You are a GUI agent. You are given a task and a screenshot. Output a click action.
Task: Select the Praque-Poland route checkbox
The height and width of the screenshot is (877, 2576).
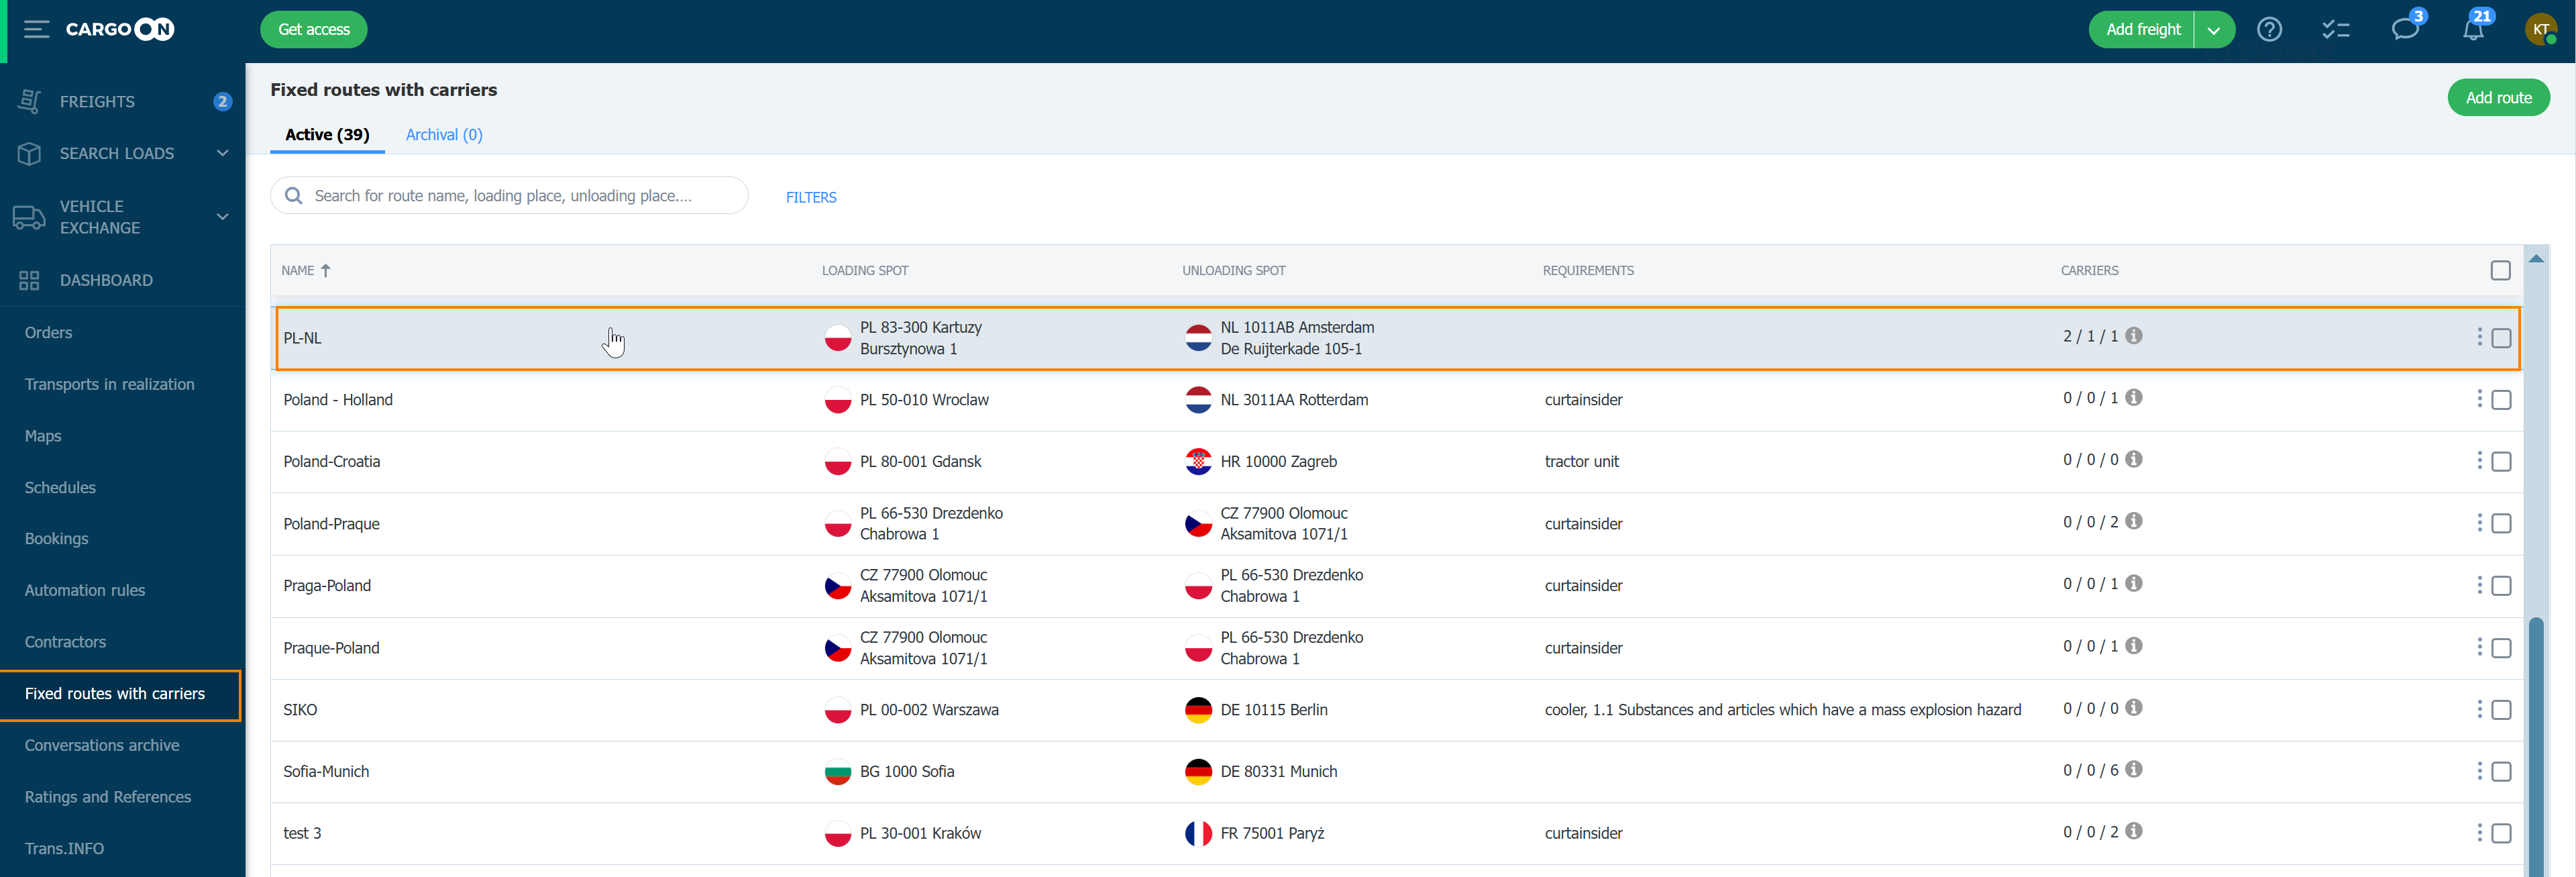click(2501, 648)
